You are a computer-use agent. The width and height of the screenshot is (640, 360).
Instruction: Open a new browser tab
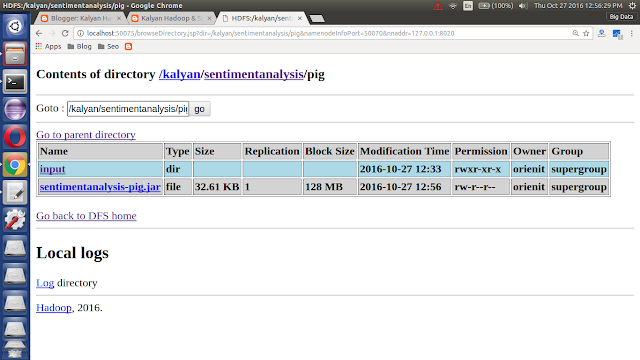click(317, 19)
